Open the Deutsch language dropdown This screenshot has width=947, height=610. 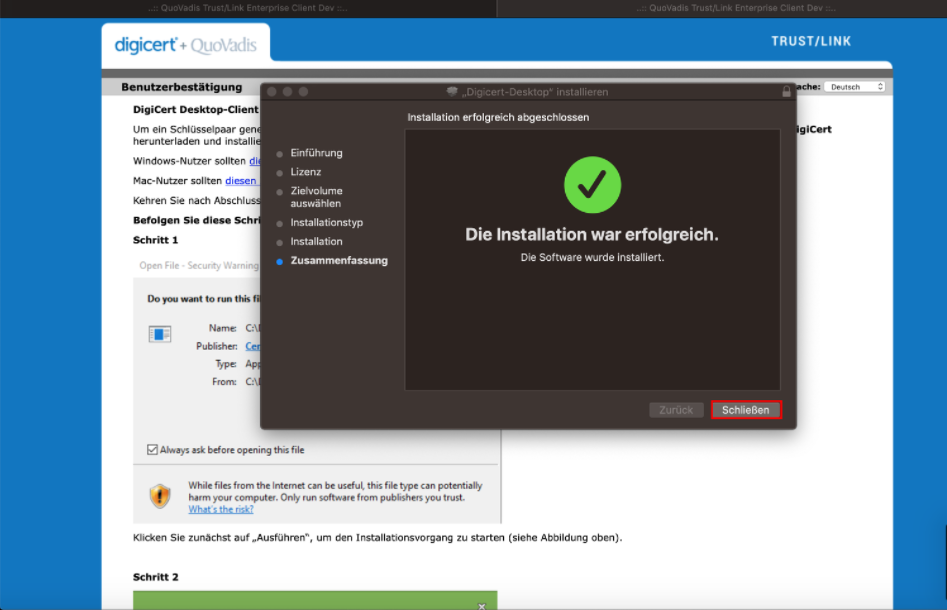click(x=855, y=87)
